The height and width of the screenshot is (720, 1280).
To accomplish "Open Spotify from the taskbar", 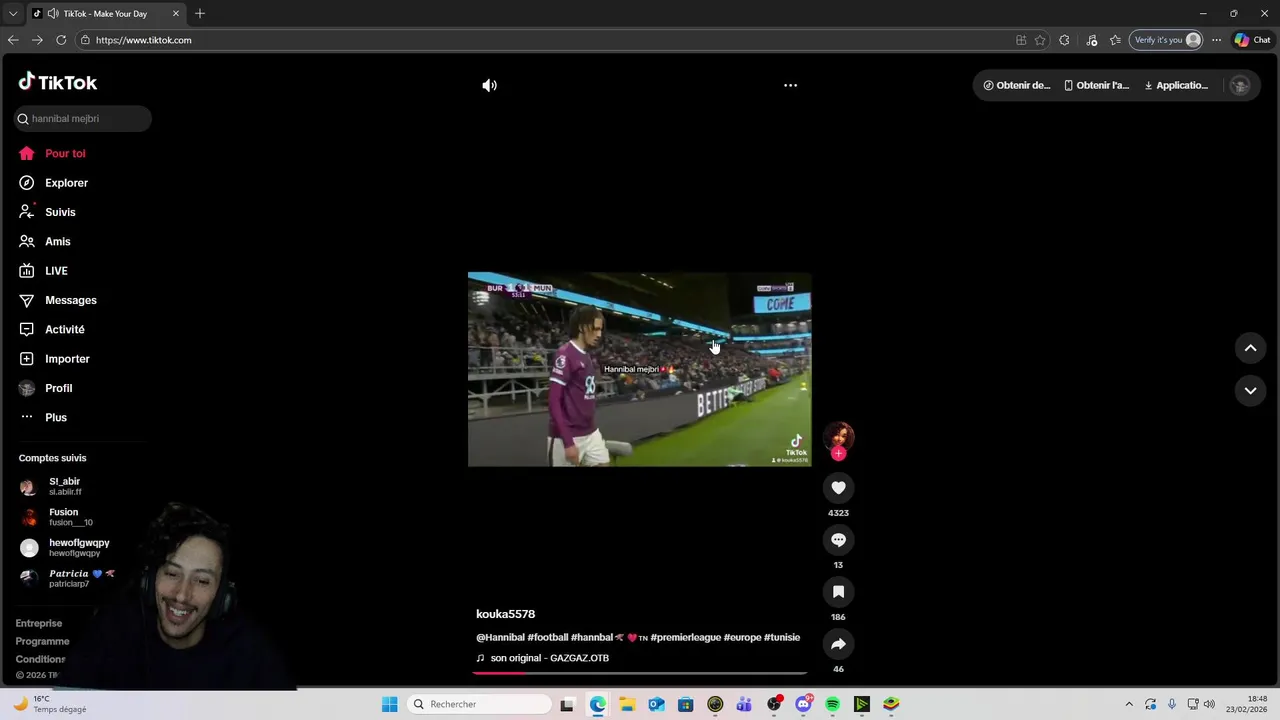I will (832, 704).
